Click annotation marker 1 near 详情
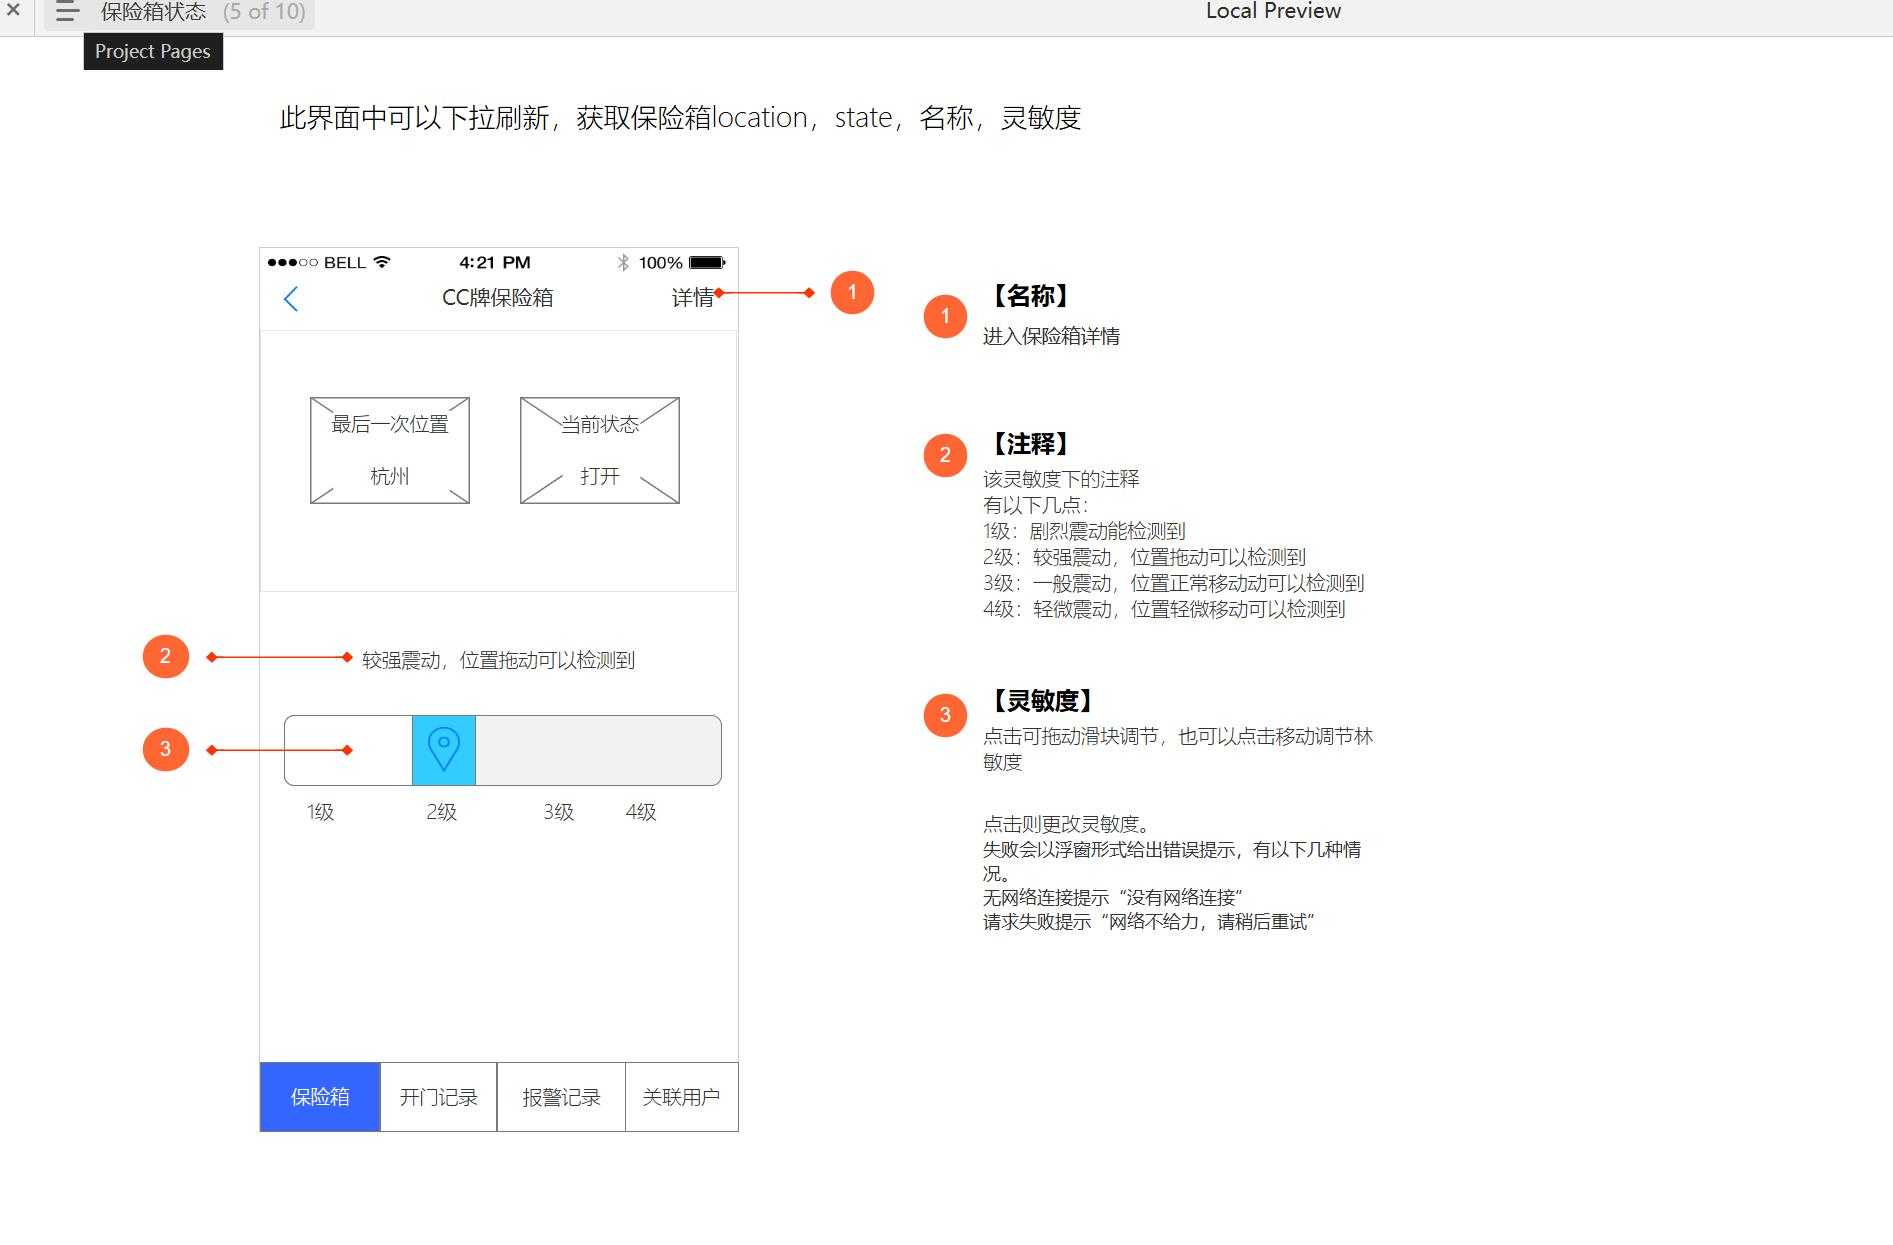 pos(852,292)
